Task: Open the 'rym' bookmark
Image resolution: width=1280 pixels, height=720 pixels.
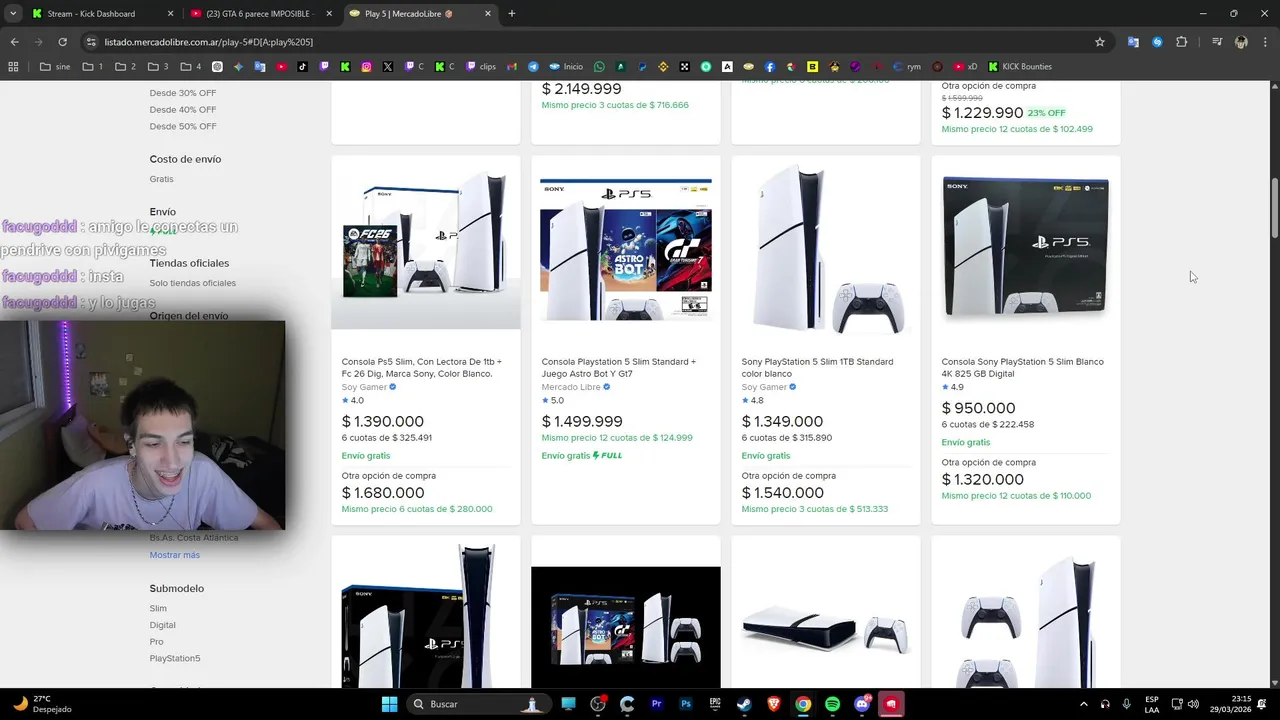Action: [x=906, y=67]
